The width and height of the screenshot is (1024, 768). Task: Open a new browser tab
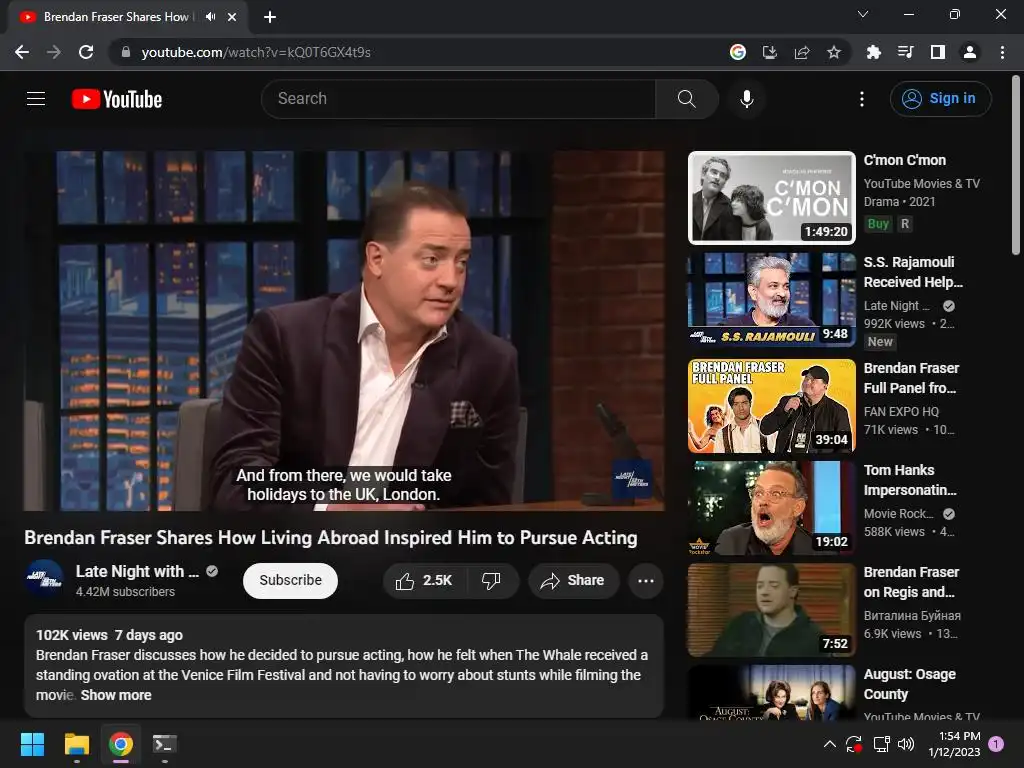[x=270, y=17]
